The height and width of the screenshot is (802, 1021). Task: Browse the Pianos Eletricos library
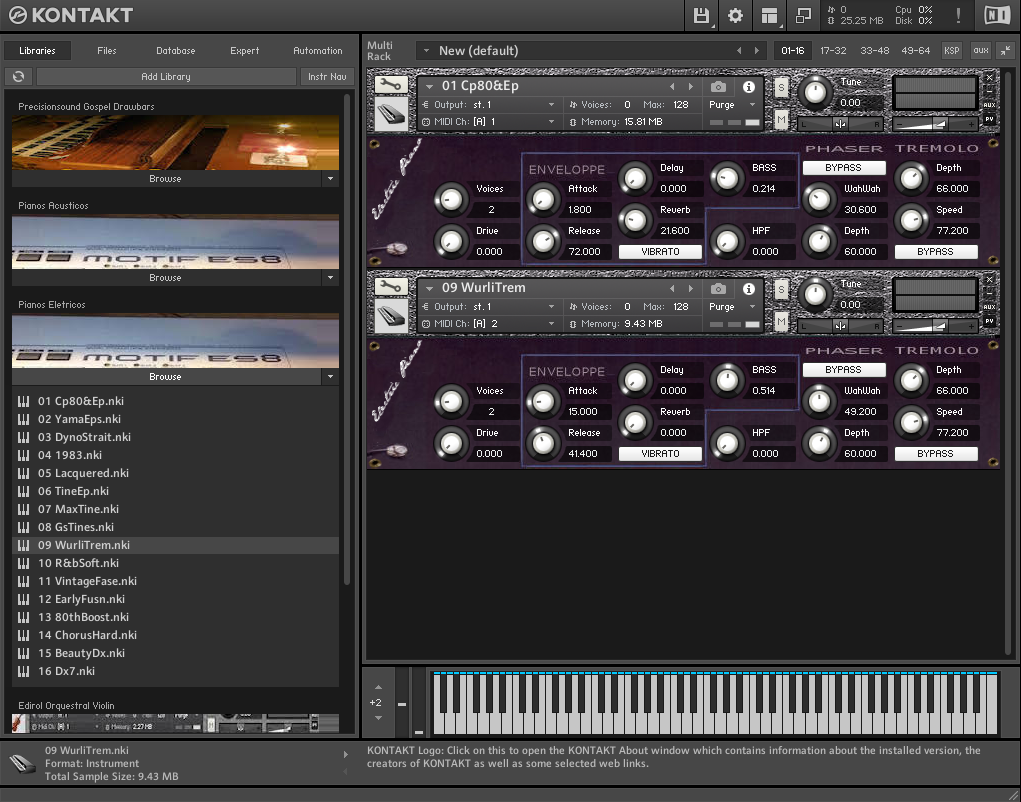coord(165,376)
